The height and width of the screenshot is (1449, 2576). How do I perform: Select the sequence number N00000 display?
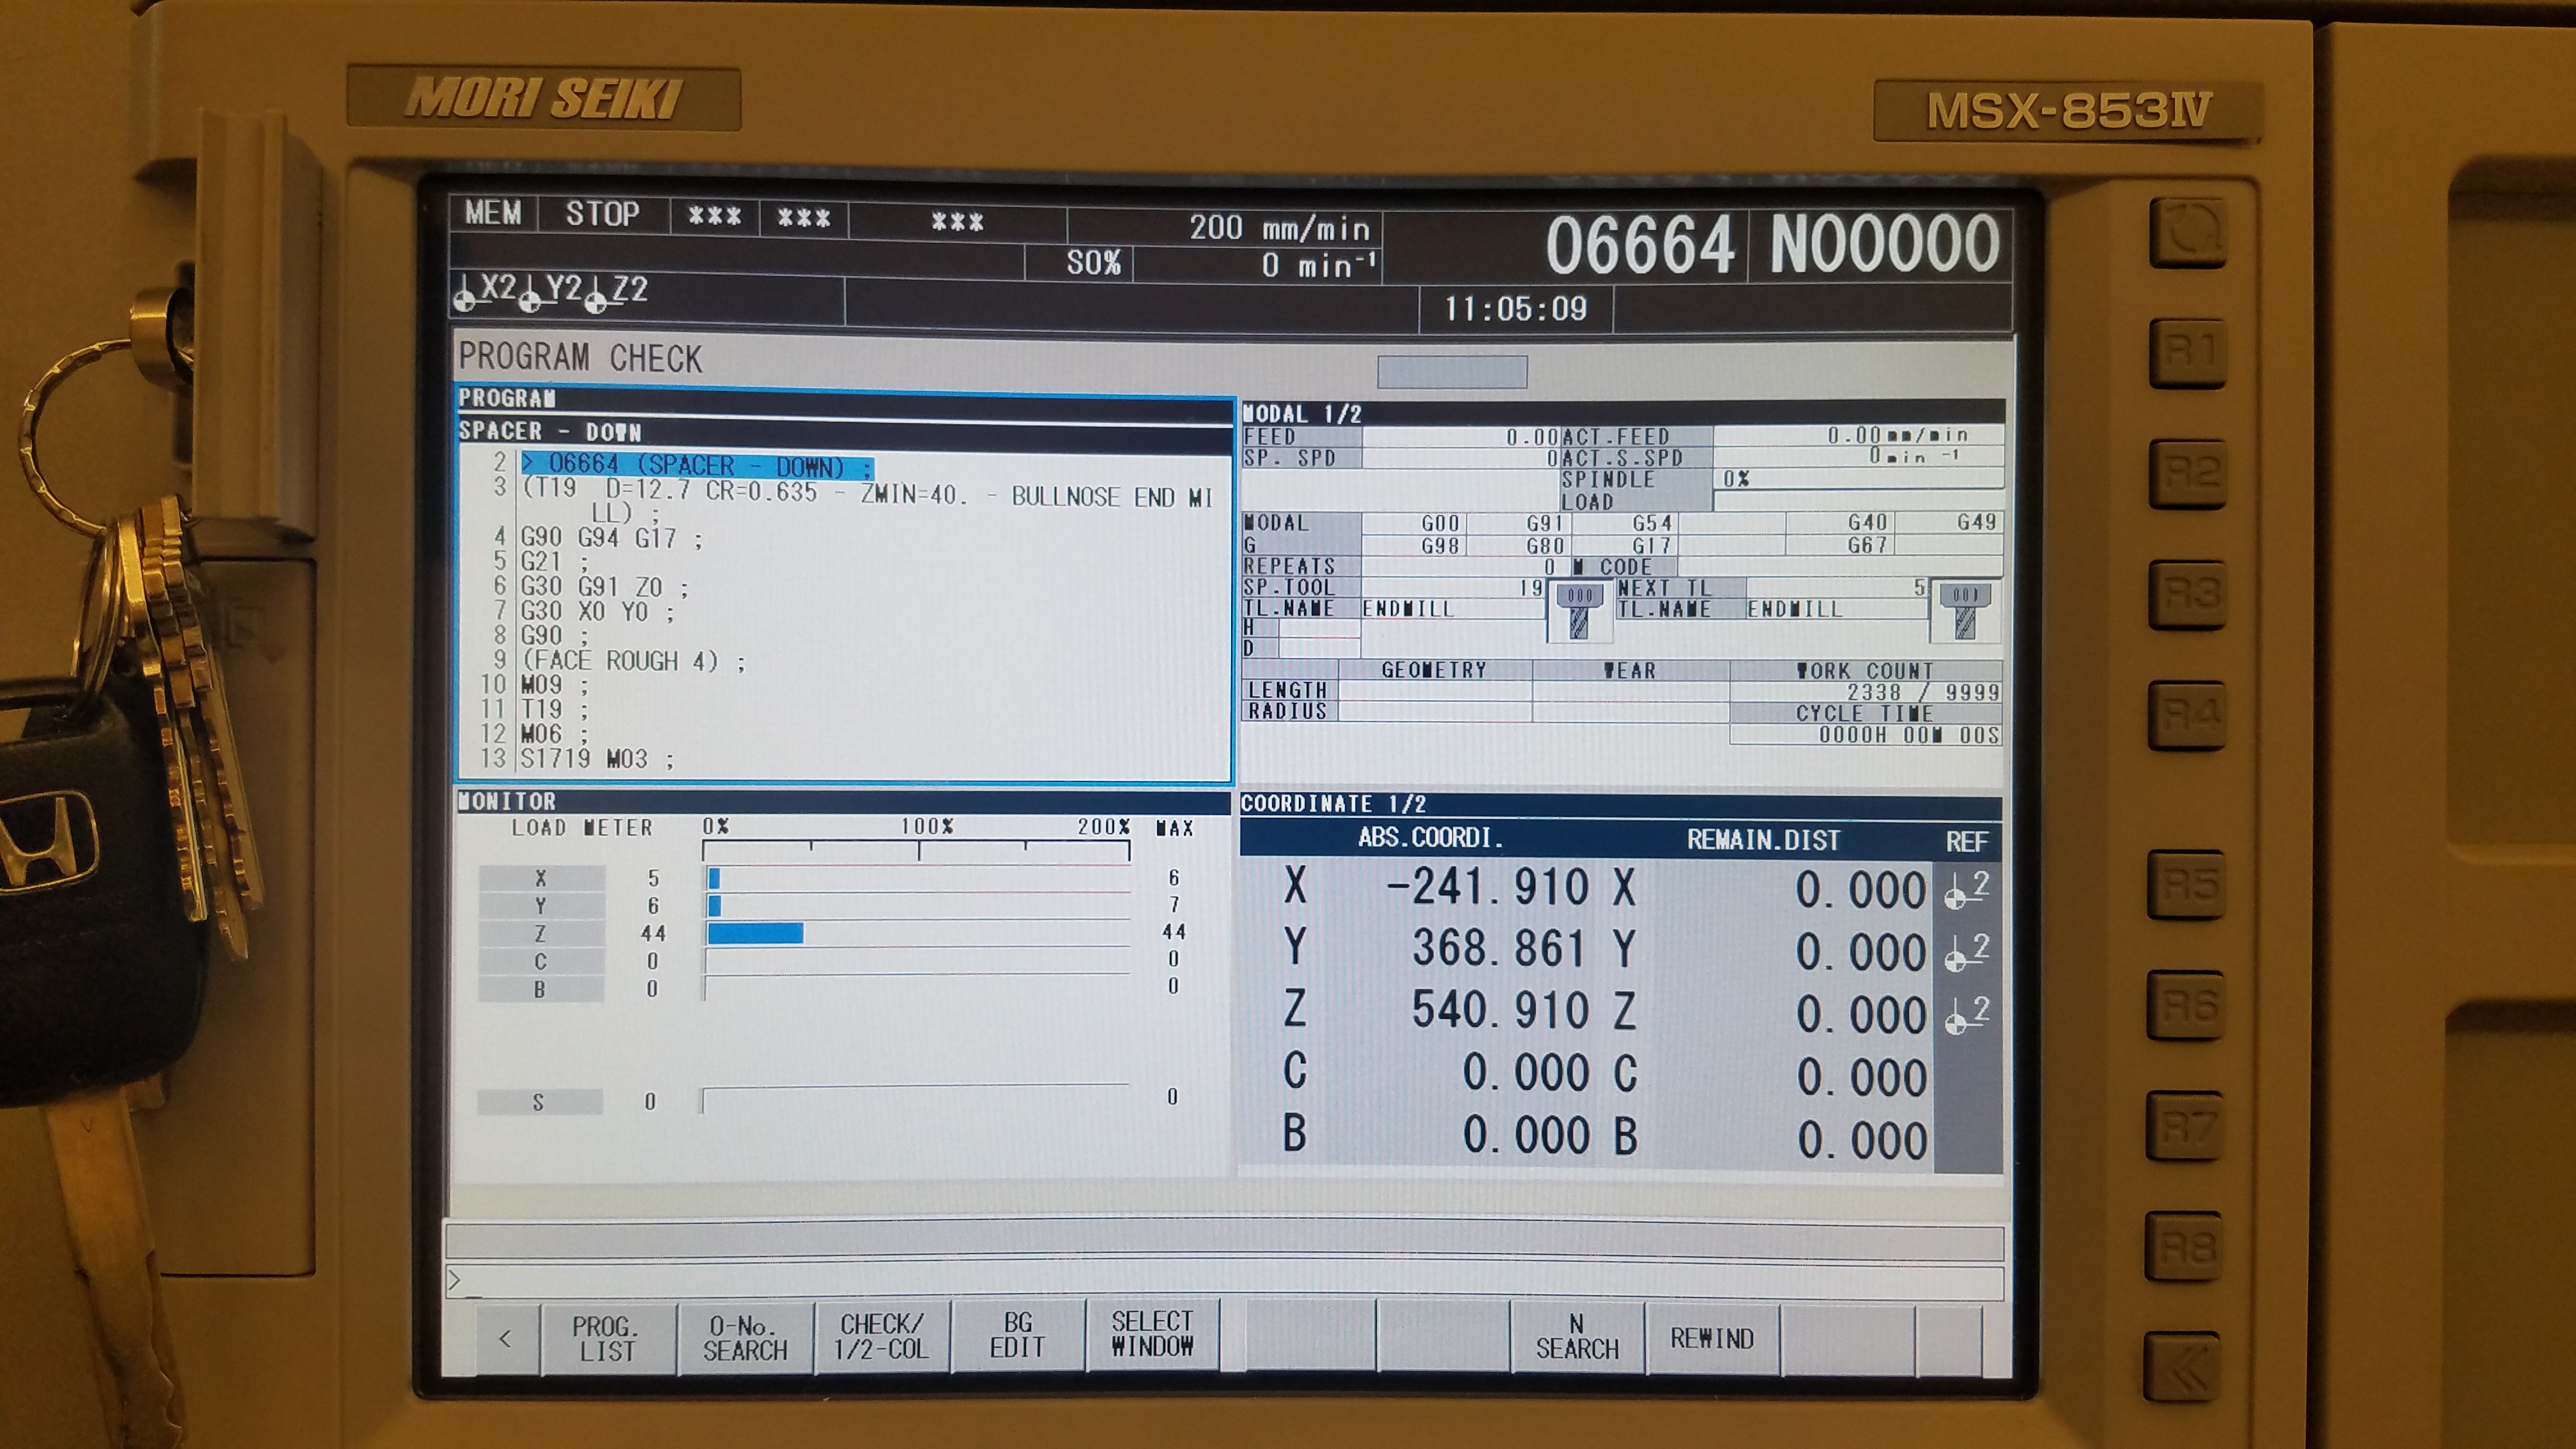1884,244
